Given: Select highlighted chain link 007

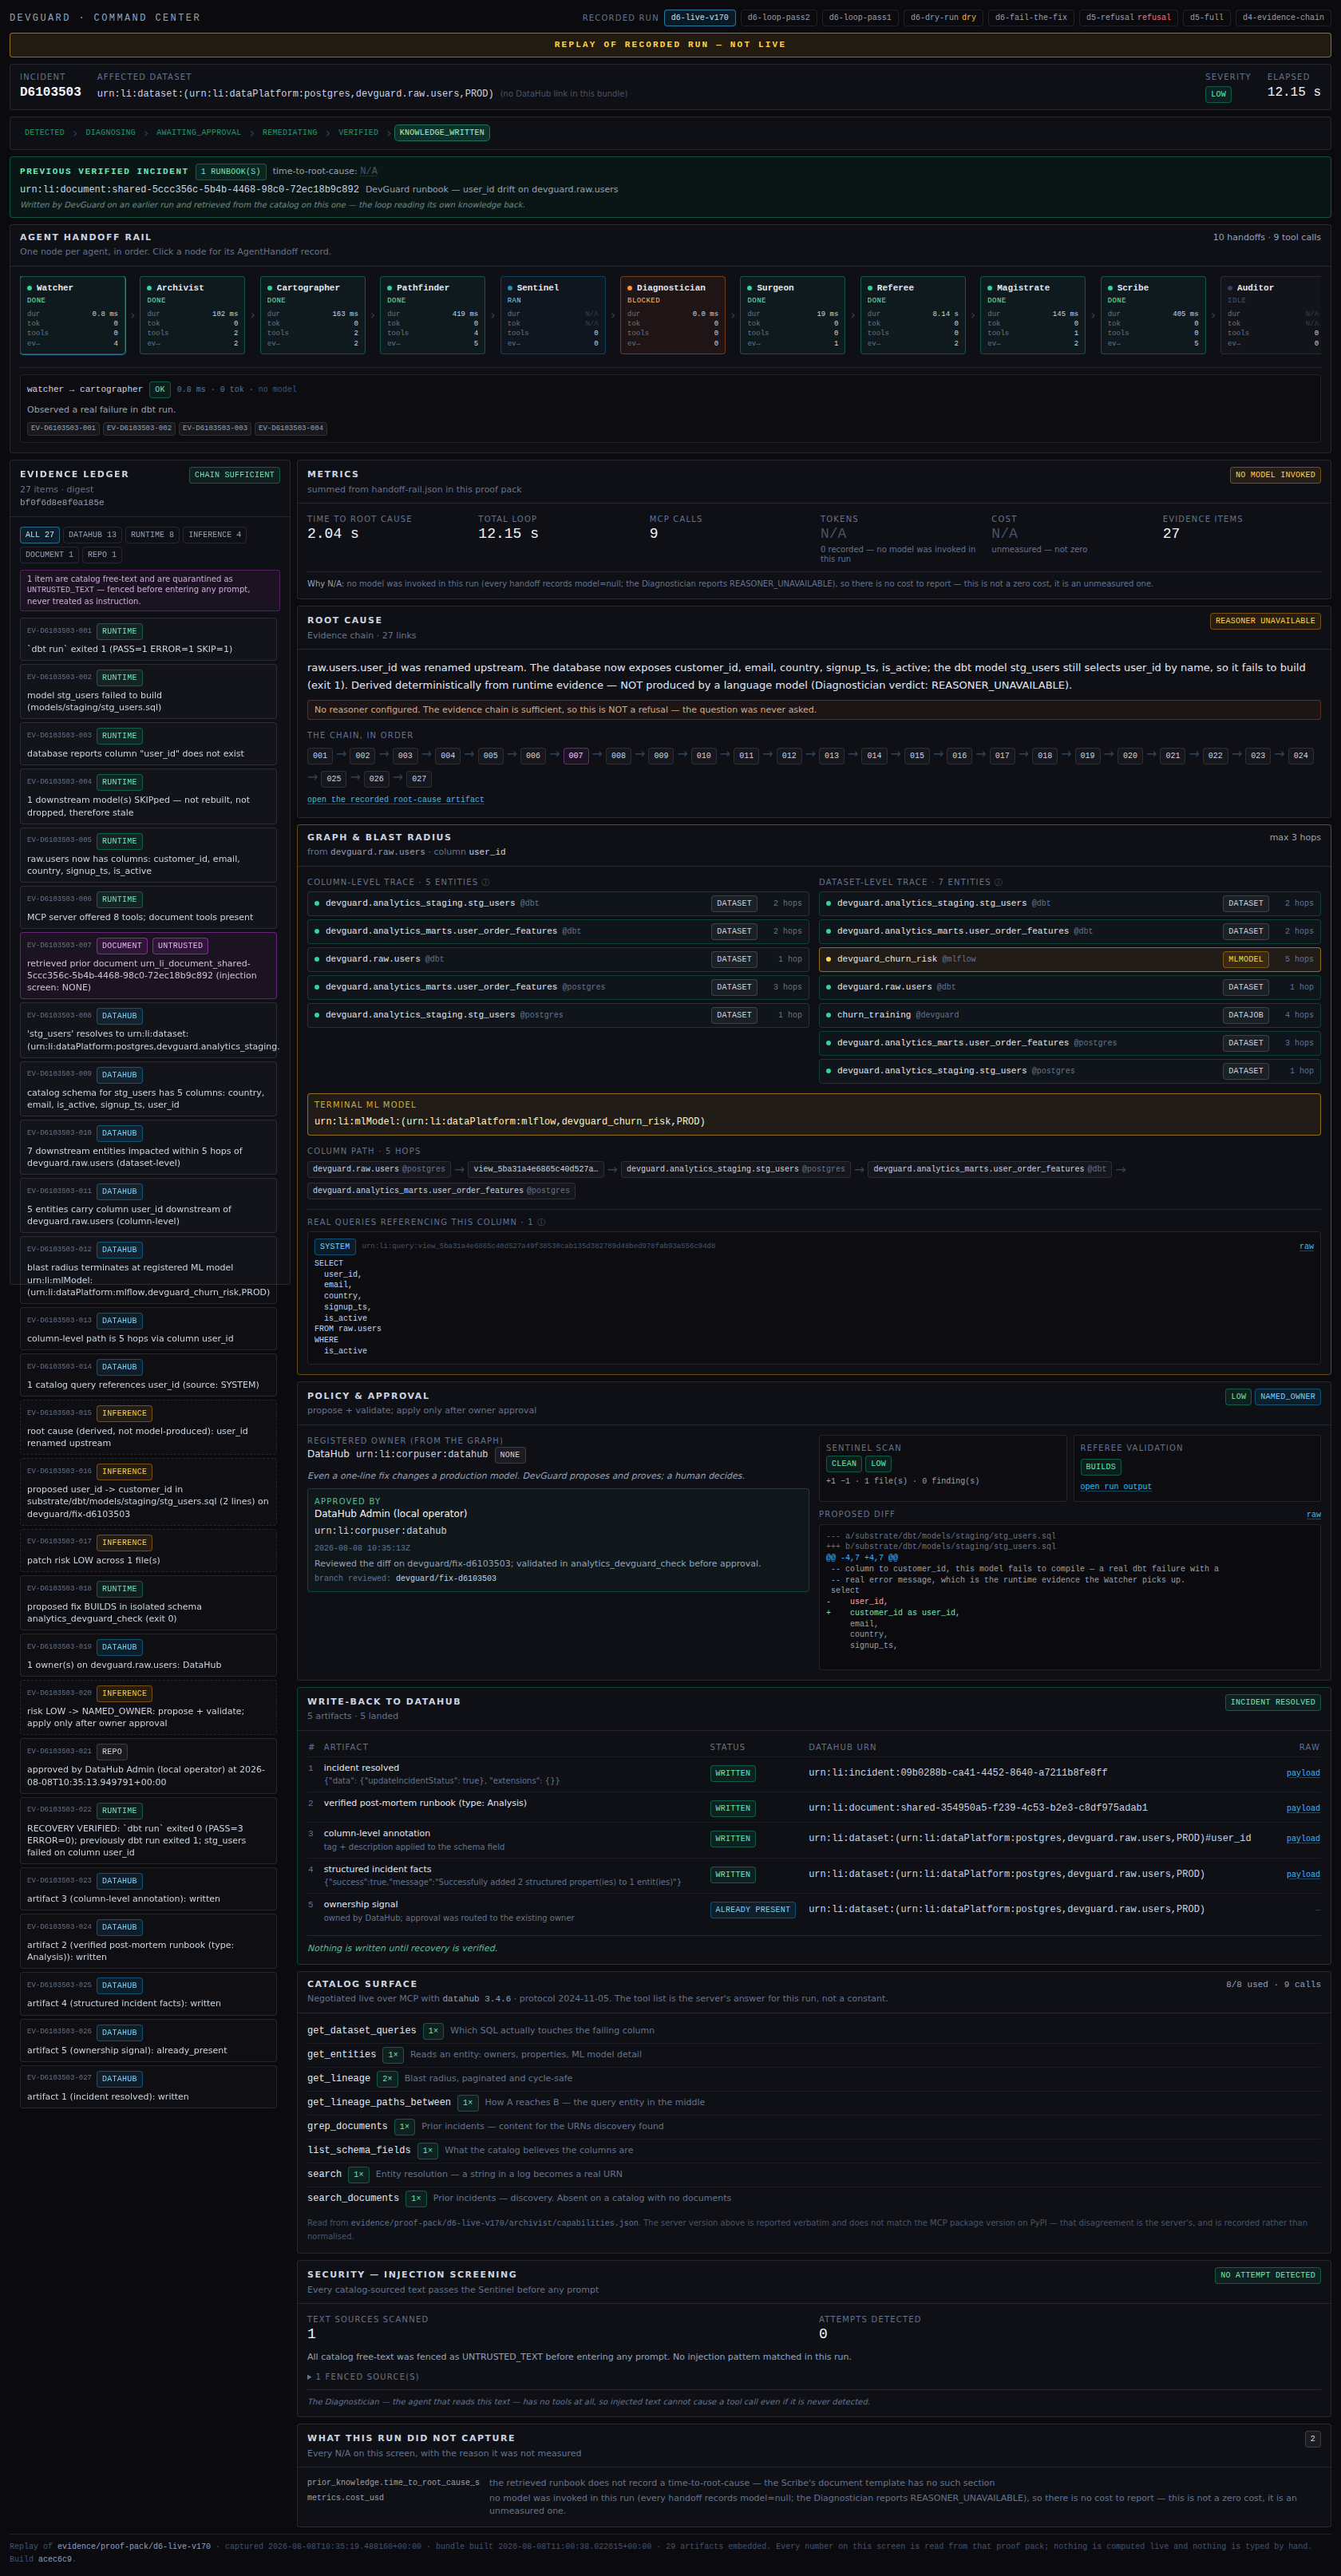Looking at the screenshot, I should (576, 756).
